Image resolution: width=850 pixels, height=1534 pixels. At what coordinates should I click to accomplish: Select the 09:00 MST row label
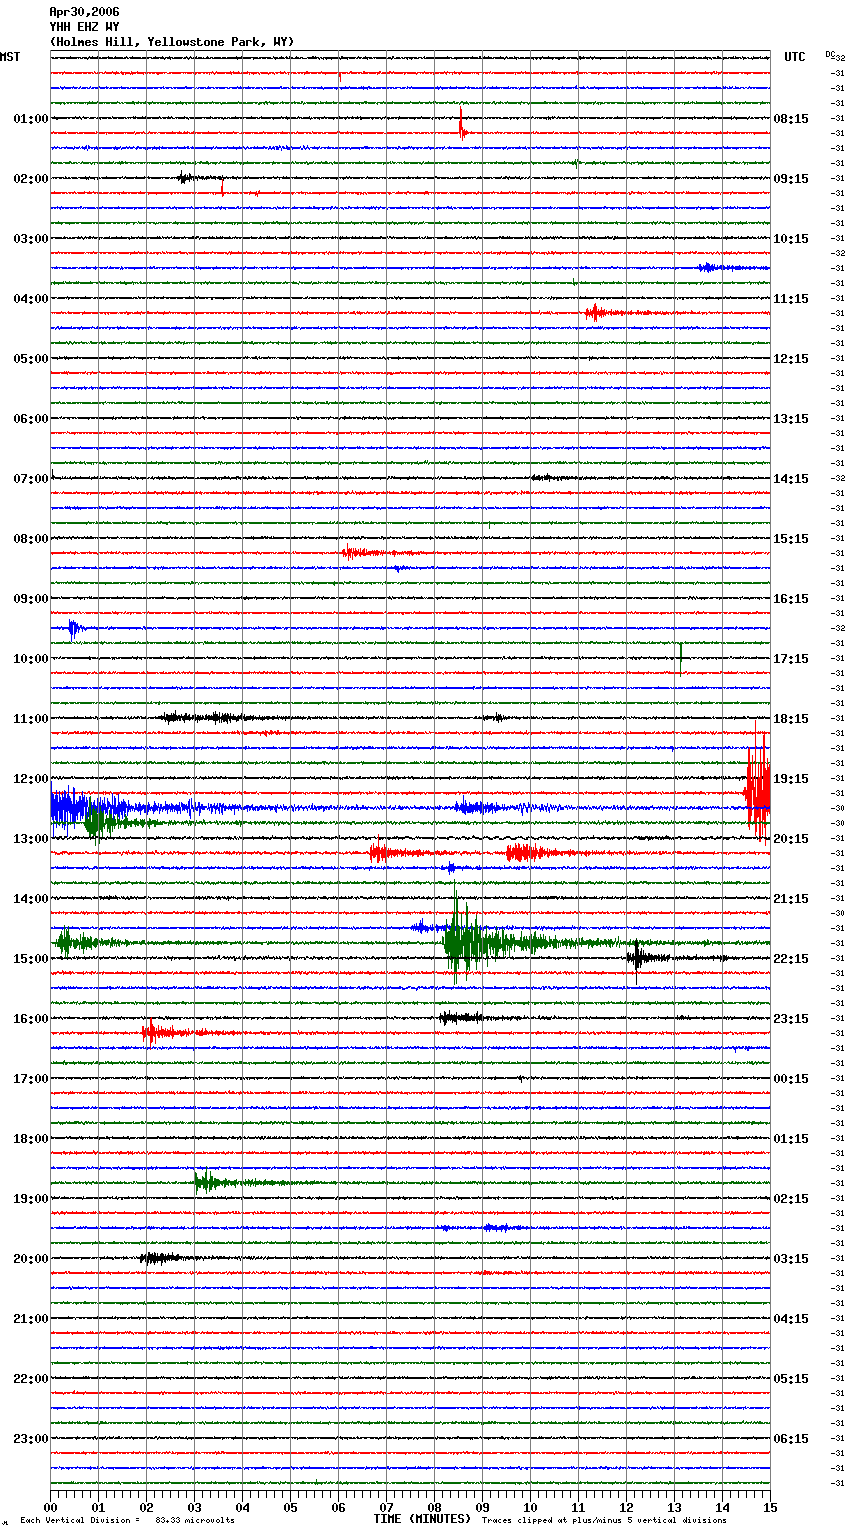31,599
